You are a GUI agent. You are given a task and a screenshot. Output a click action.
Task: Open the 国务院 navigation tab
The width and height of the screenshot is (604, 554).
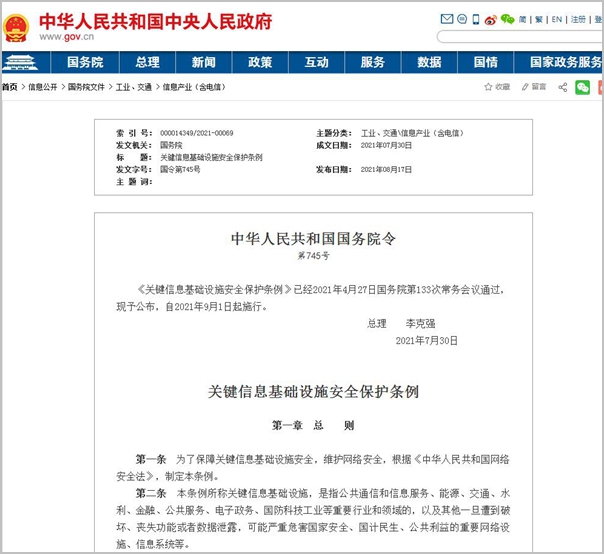84,62
